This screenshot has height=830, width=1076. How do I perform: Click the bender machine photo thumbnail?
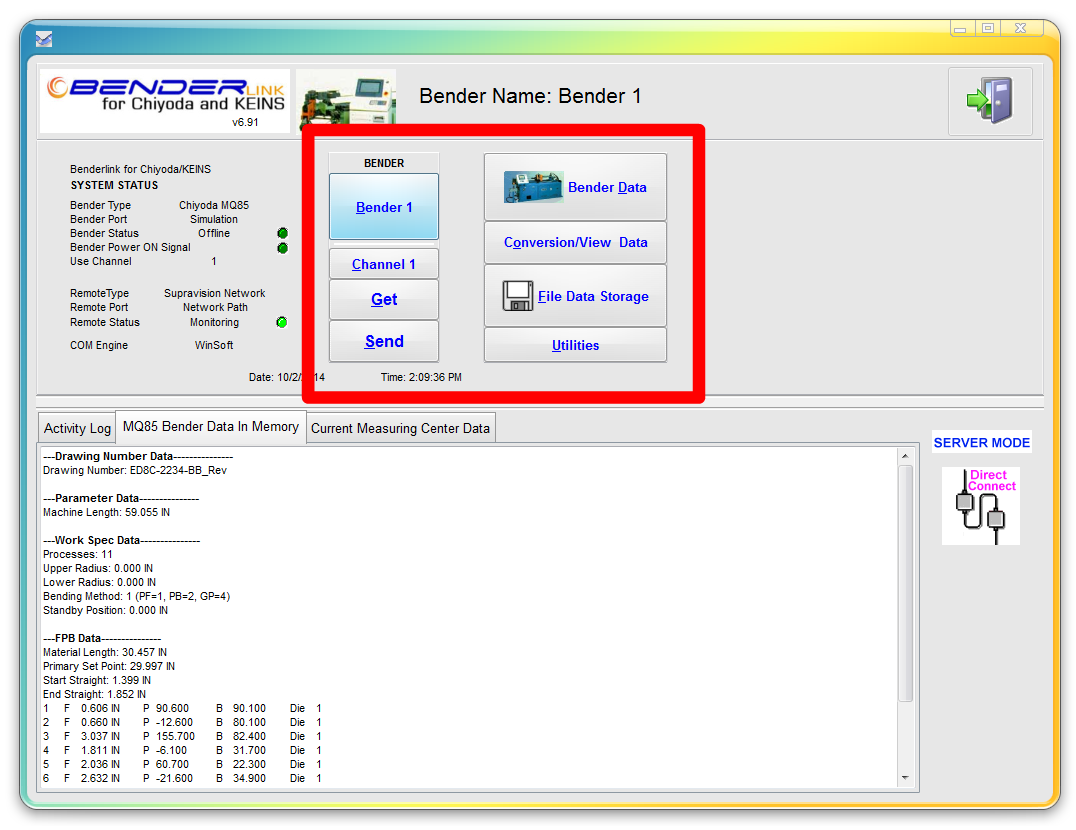pos(346,98)
